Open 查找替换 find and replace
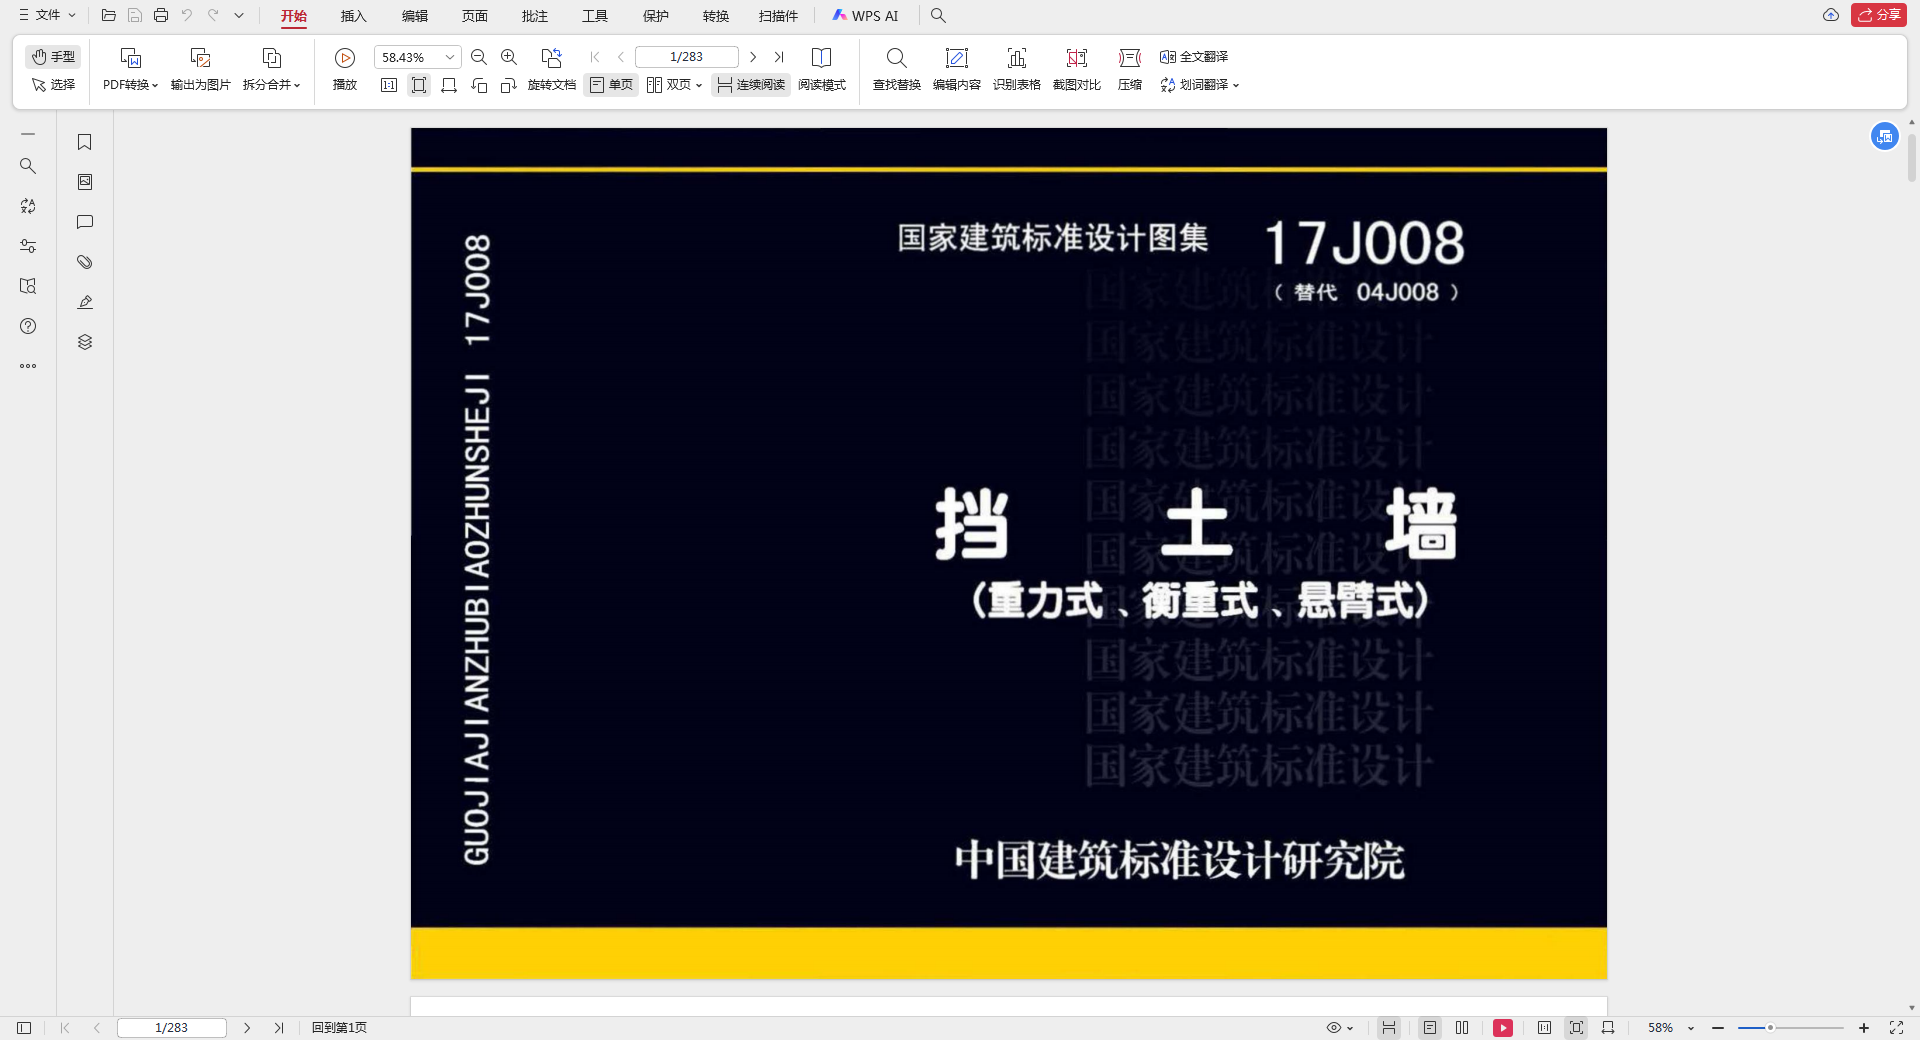The width and height of the screenshot is (1920, 1040). pyautogui.click(x=897, y=70)
